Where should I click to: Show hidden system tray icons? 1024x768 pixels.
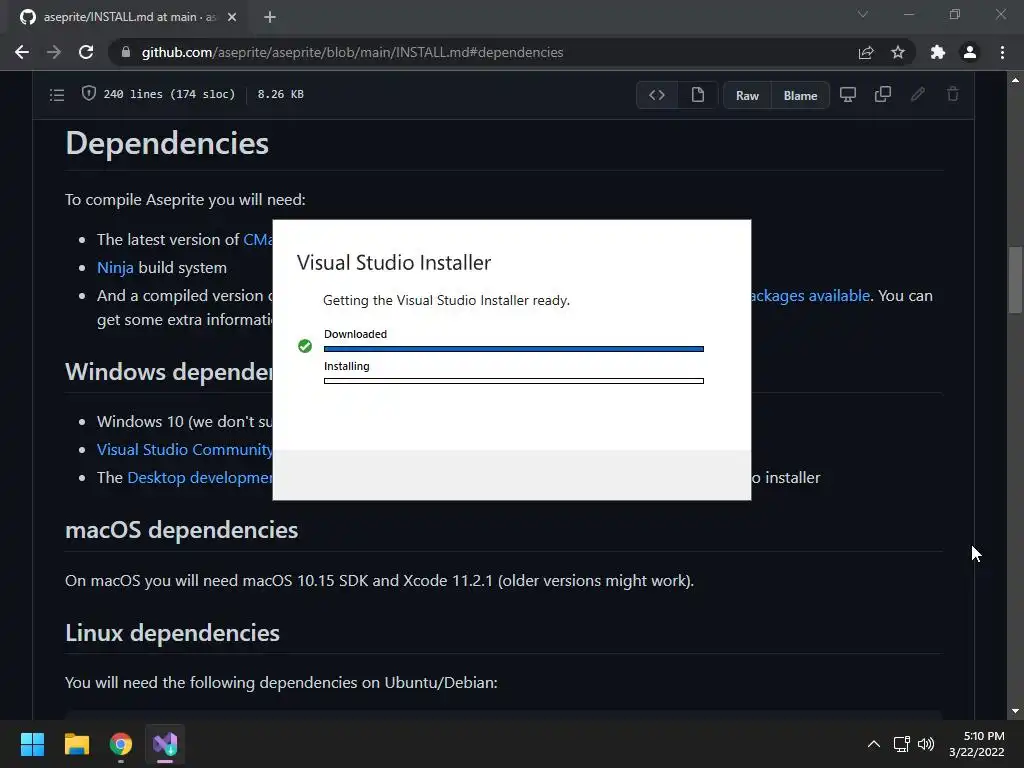pos(874,744)
